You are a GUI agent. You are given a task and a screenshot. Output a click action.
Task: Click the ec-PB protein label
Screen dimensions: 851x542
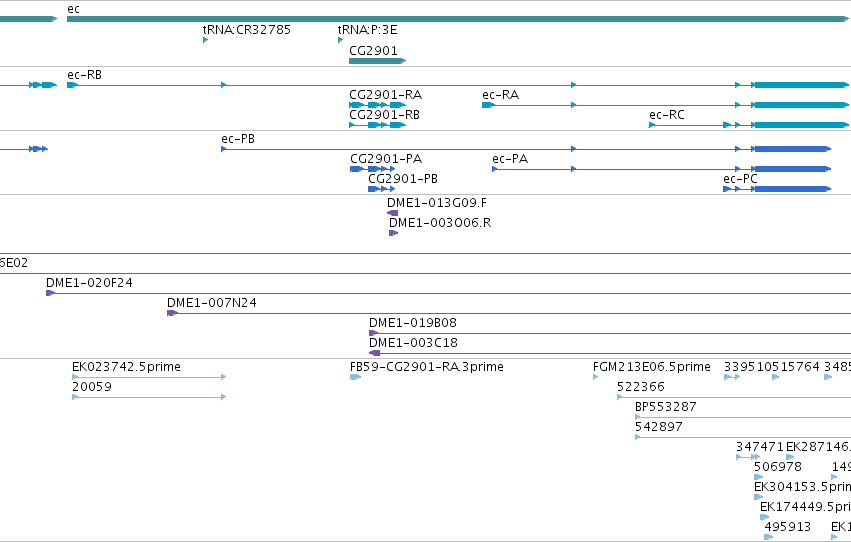click(238, 139)
